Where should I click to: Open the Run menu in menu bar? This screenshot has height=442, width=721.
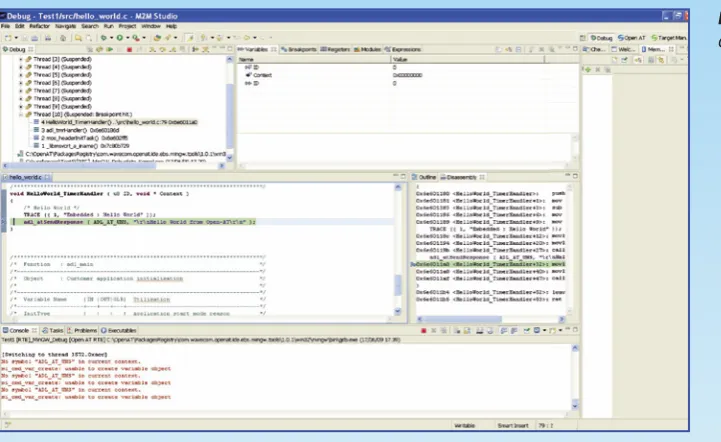click(109, 26)
